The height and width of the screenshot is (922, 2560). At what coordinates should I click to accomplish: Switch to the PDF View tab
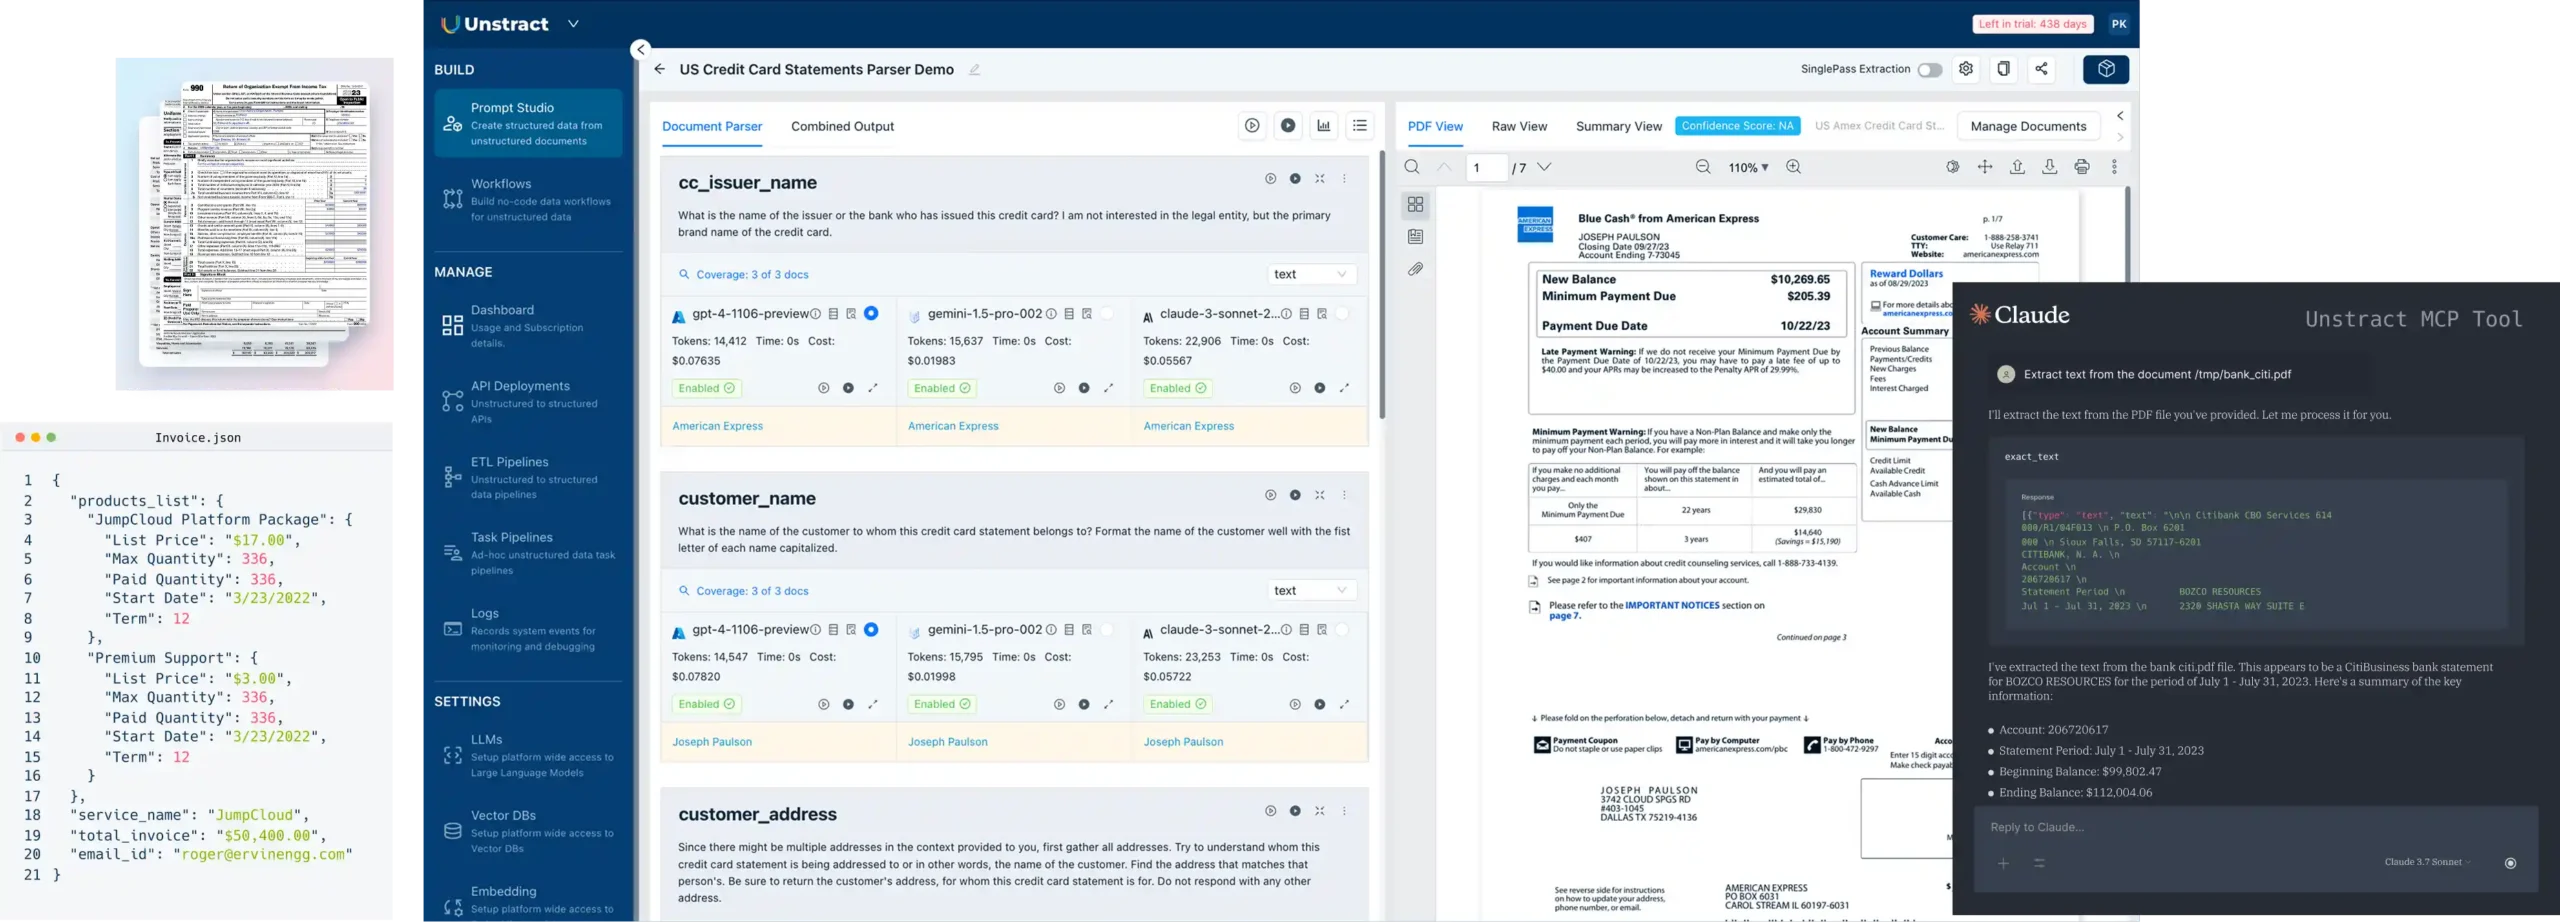[1435, 126]
